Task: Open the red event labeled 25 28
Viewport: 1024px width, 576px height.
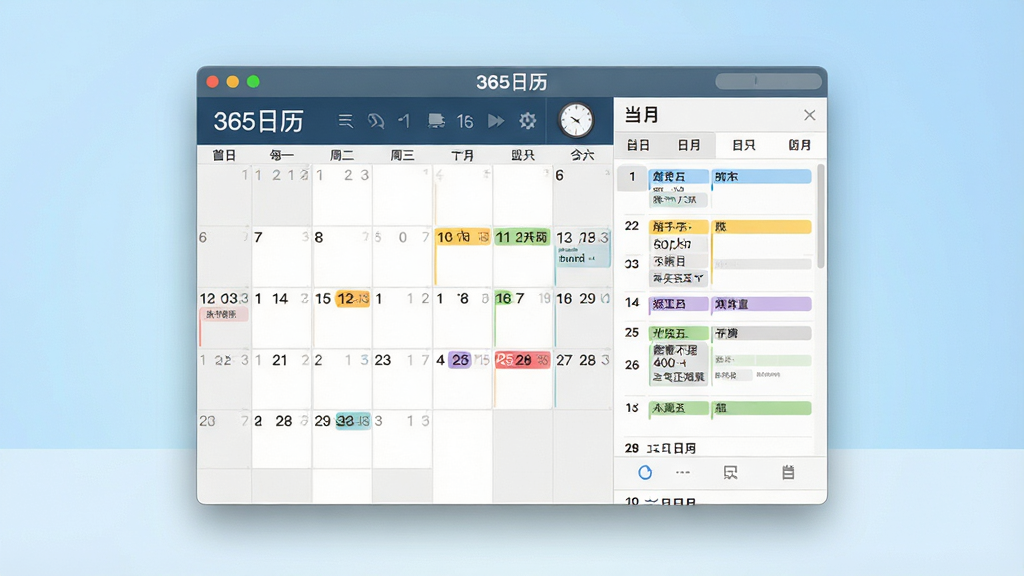Action: pyautogui.click(x=522, y=360)
